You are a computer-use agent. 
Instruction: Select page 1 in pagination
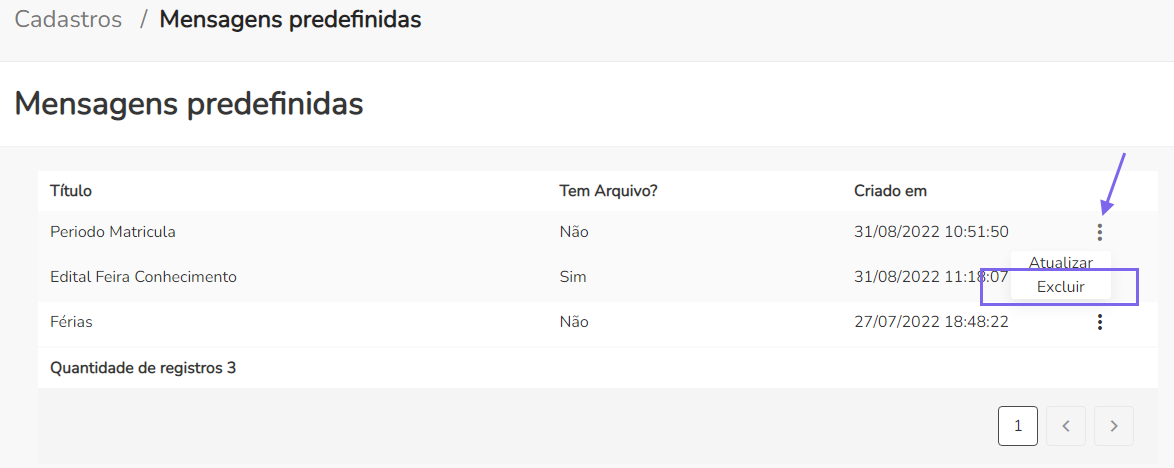[x=1018, y=426]
